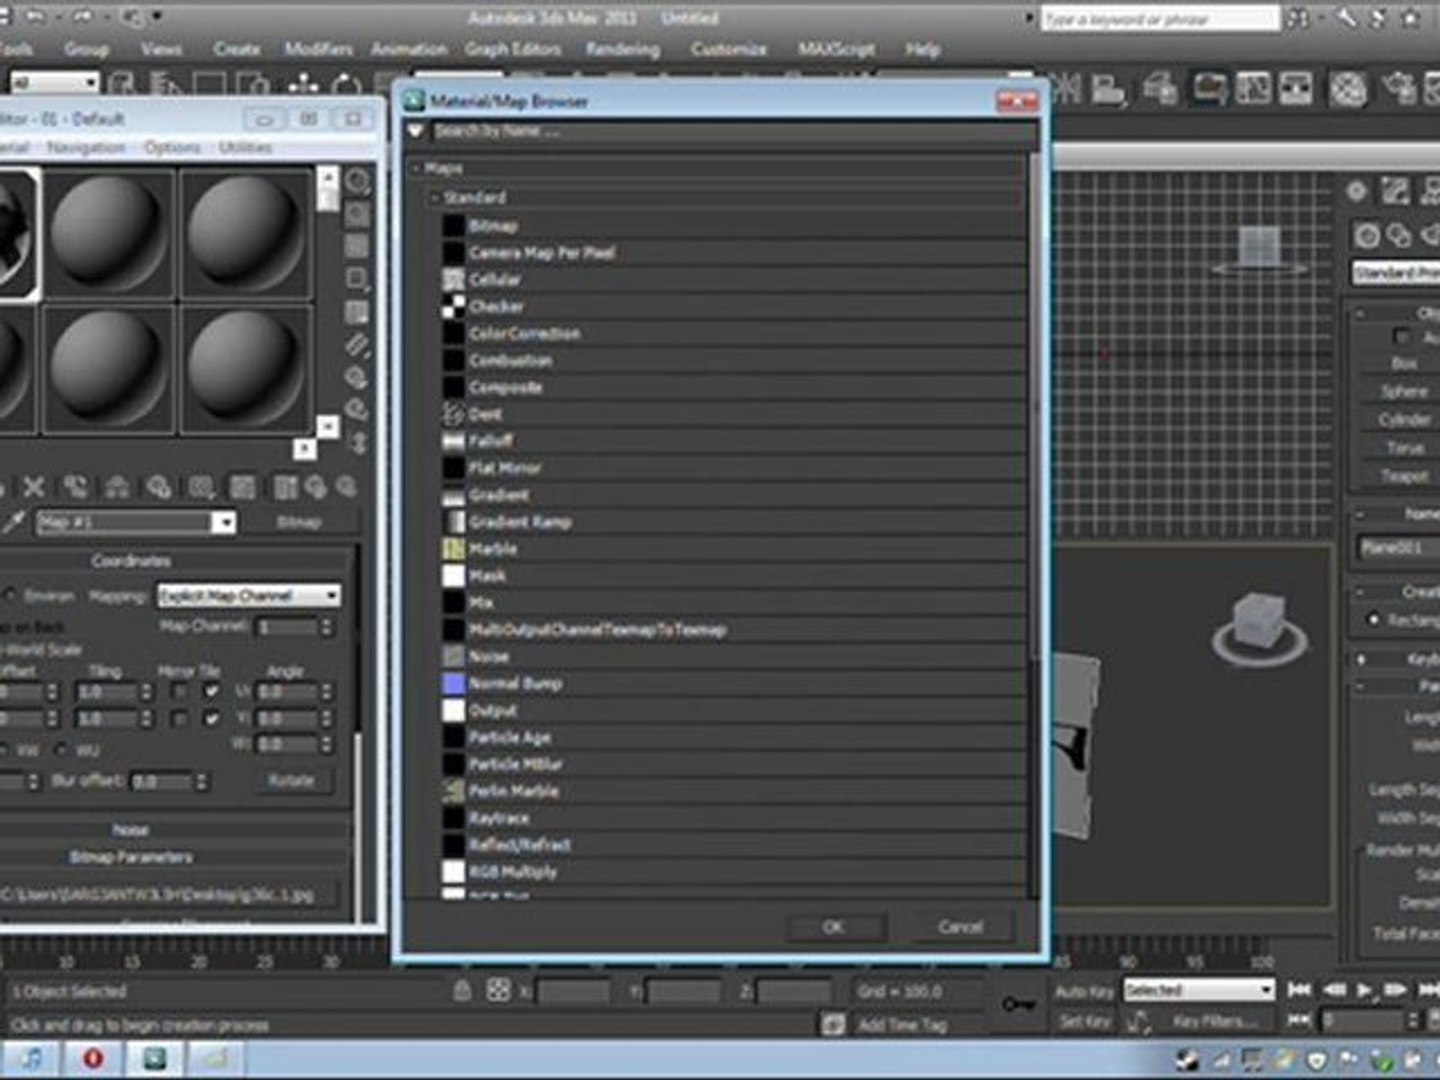Open the Customize menu
This screenshot has height=1080, width=1440.
[728, 49]
